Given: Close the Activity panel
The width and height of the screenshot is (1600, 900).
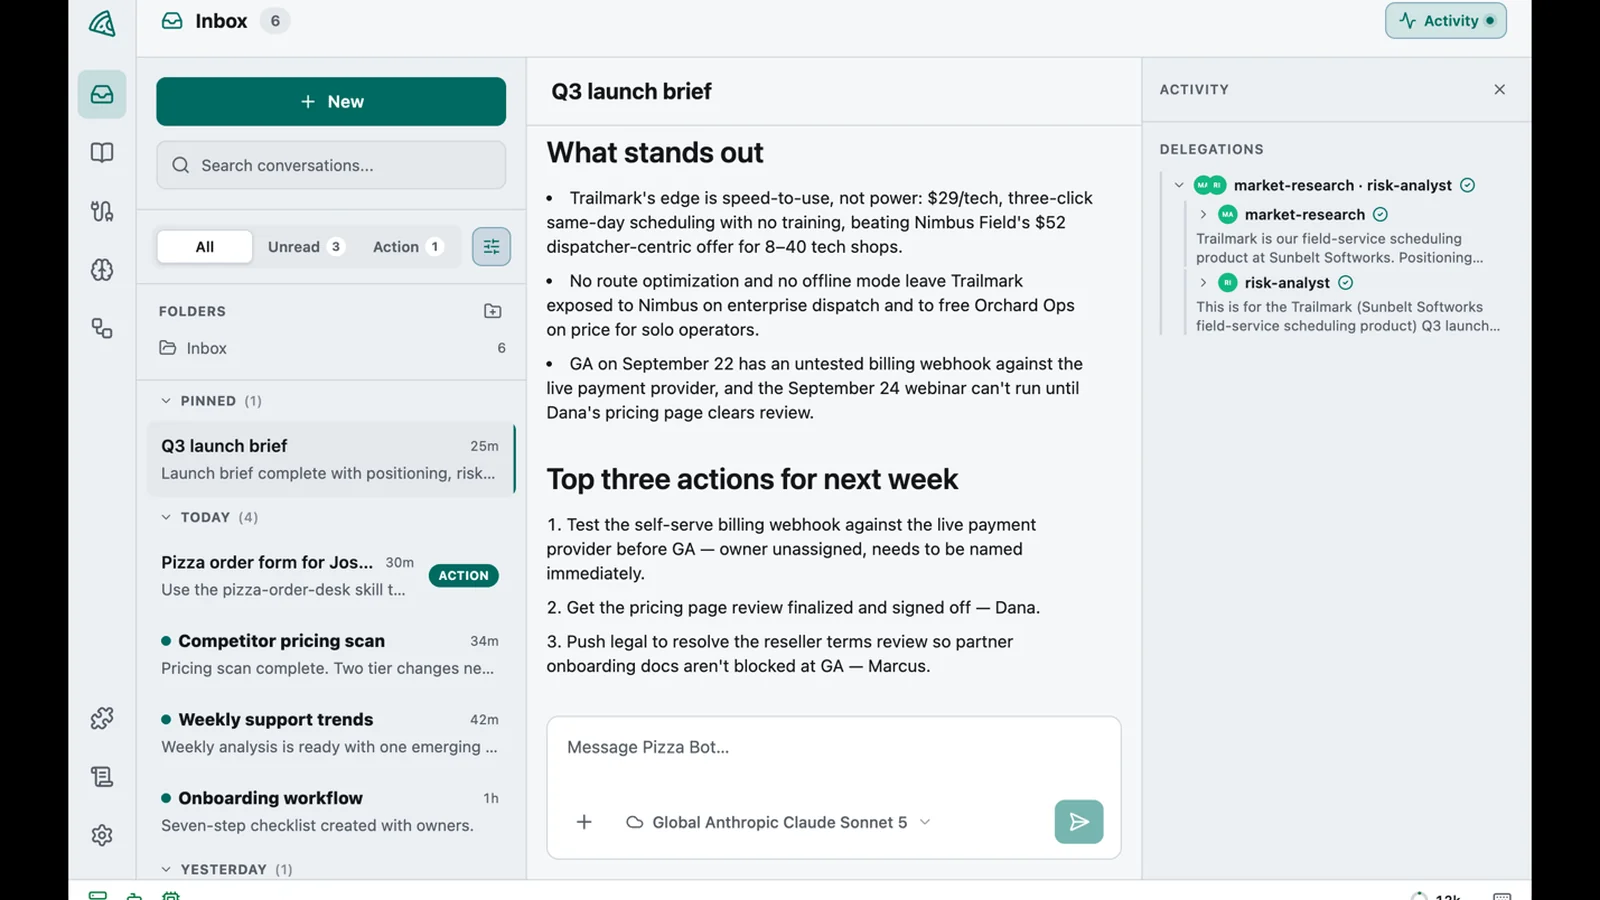Looking at the screenshot, I should tap(1500, 89).
